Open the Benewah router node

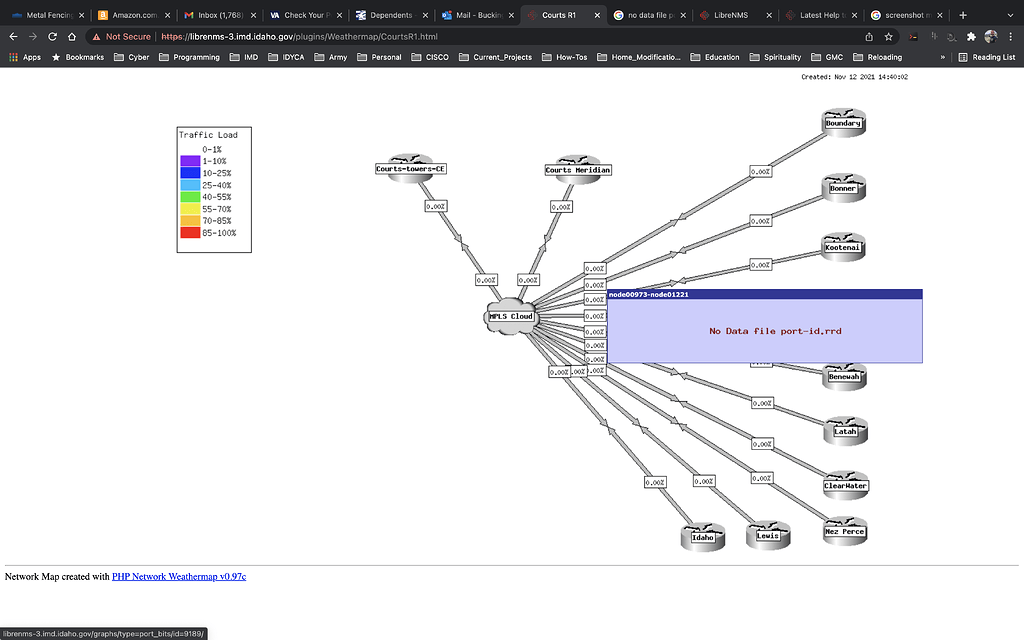tap(843, 376)
